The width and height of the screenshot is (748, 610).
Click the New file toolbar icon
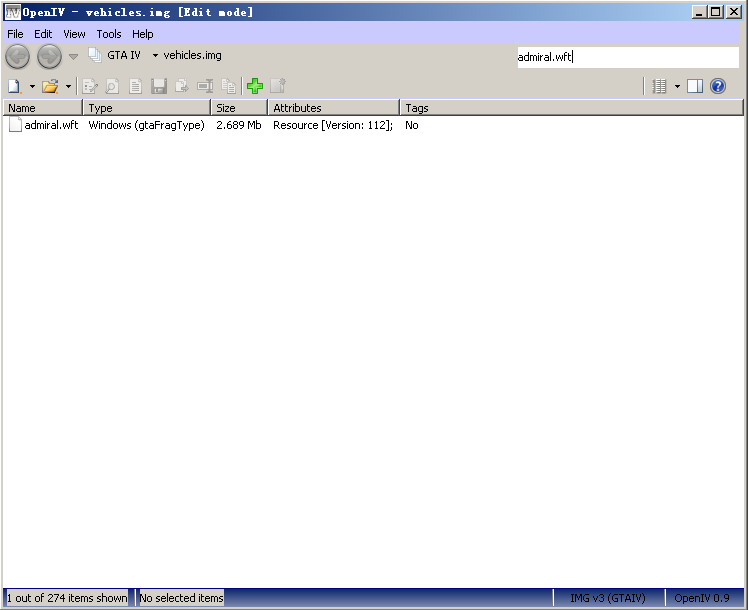click(14, 86)
